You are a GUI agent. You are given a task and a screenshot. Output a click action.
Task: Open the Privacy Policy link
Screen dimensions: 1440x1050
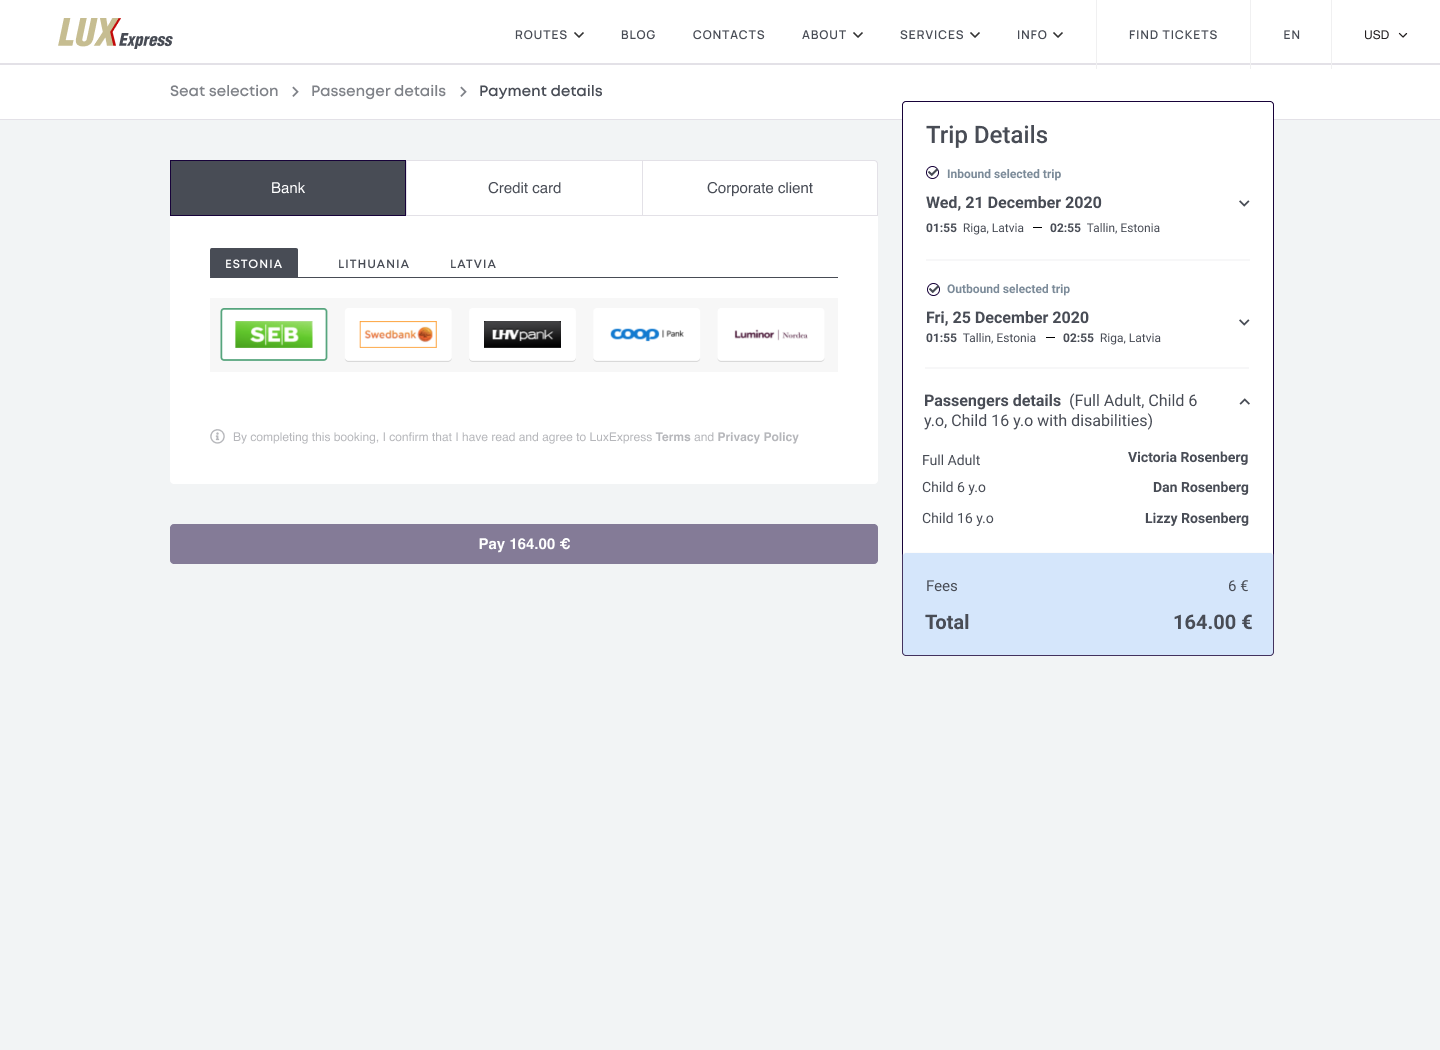(x=758, y=437)
